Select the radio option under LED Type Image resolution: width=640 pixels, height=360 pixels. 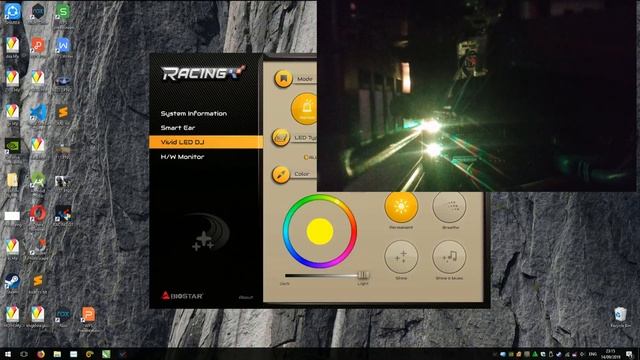point(305,157)
